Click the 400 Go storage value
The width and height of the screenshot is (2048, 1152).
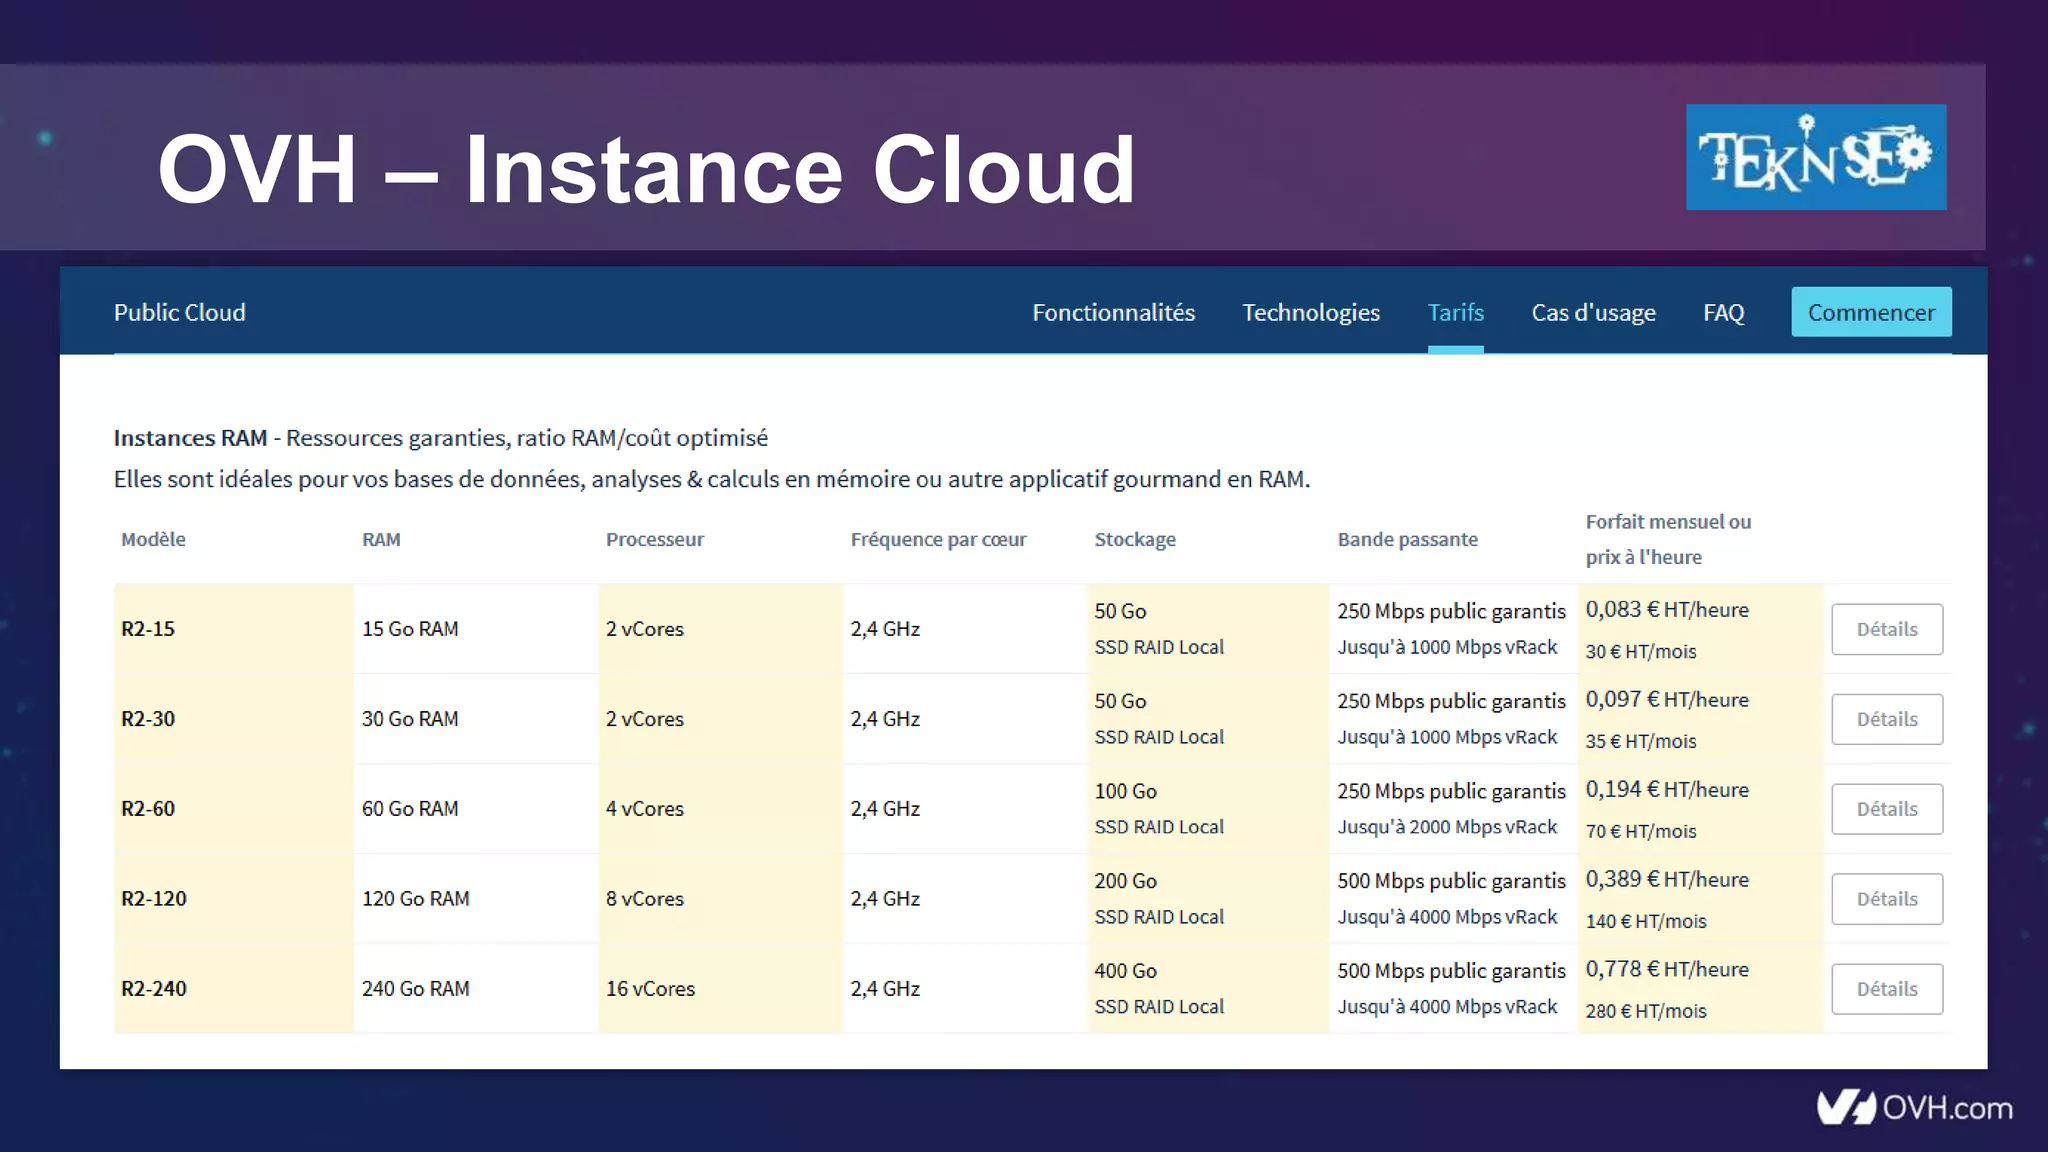(x=1125, y=971)
